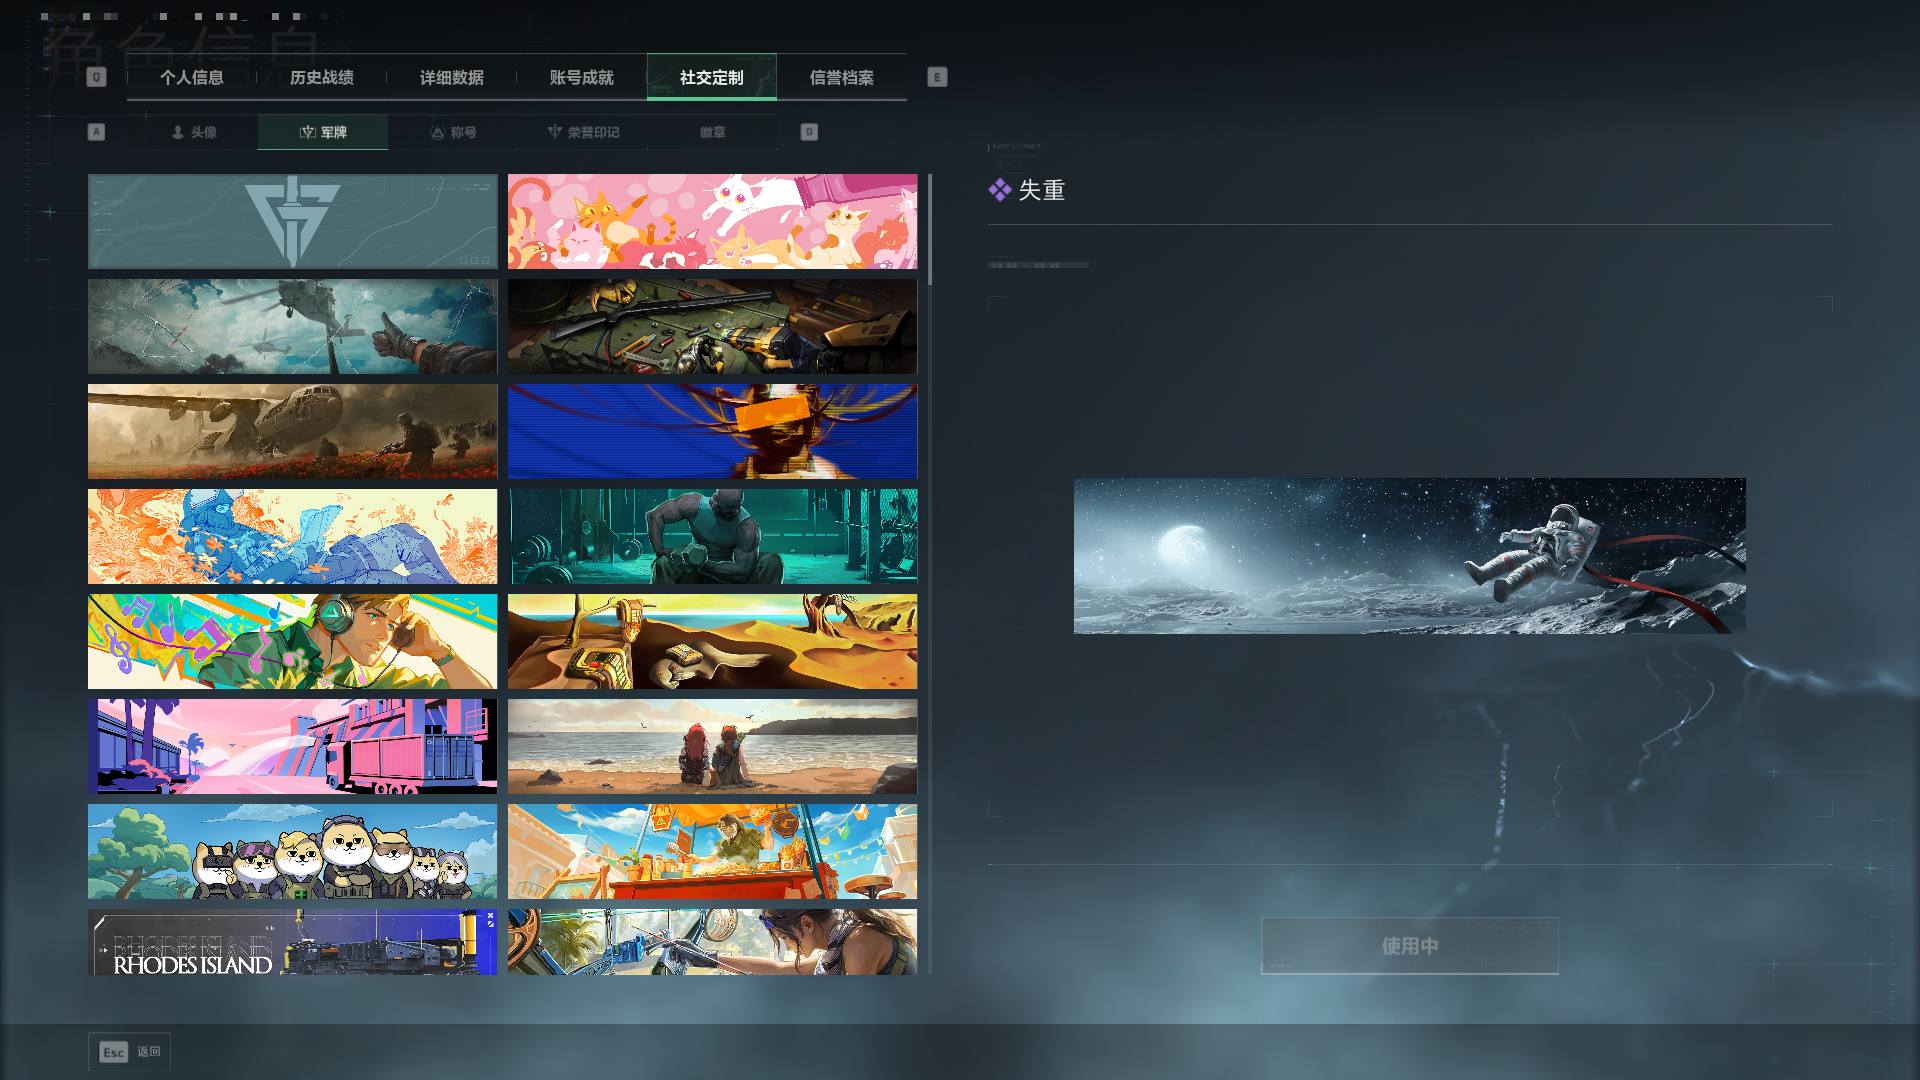This screenshot has width=1920, height=1080.
Task: Click the astronaut preview banner image
Action: tap(1410, 556)
